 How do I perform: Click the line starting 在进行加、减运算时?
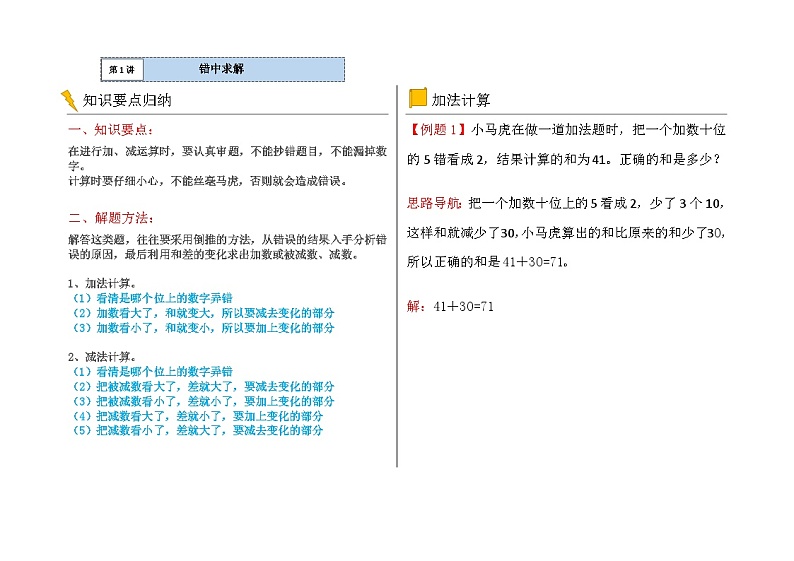pyautogui.click(x=227, y=151)
